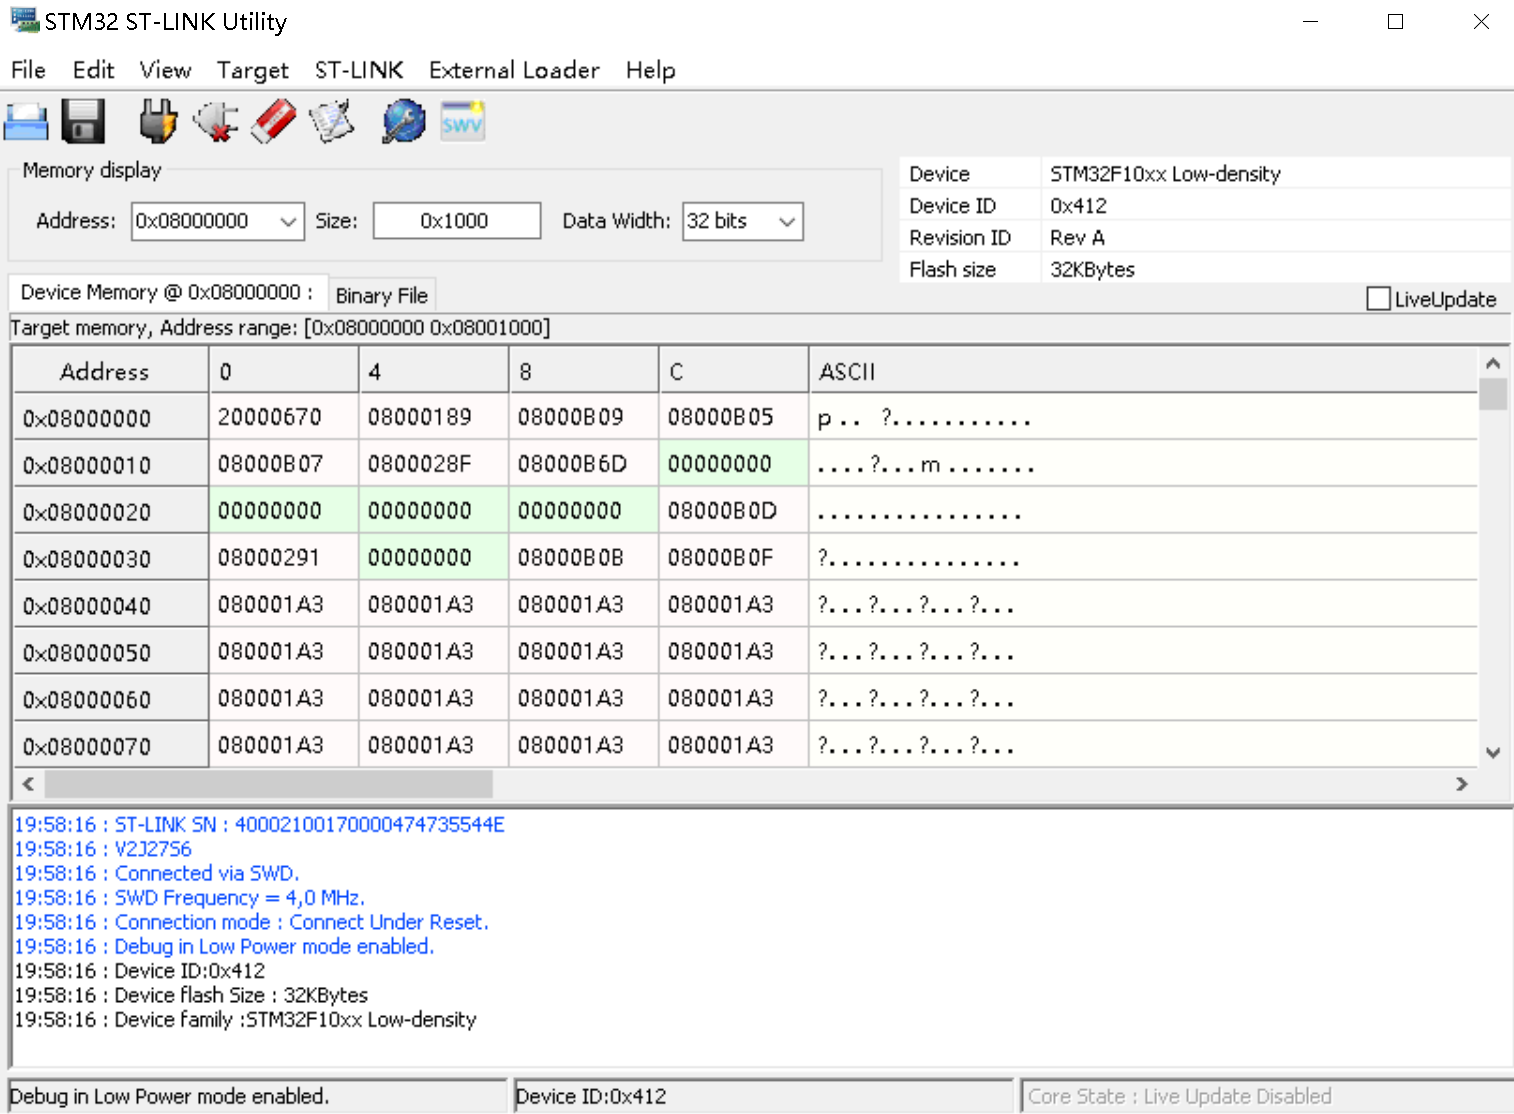Select memory cell 08000B0B

pyautogui.click(x=584, y=558)
